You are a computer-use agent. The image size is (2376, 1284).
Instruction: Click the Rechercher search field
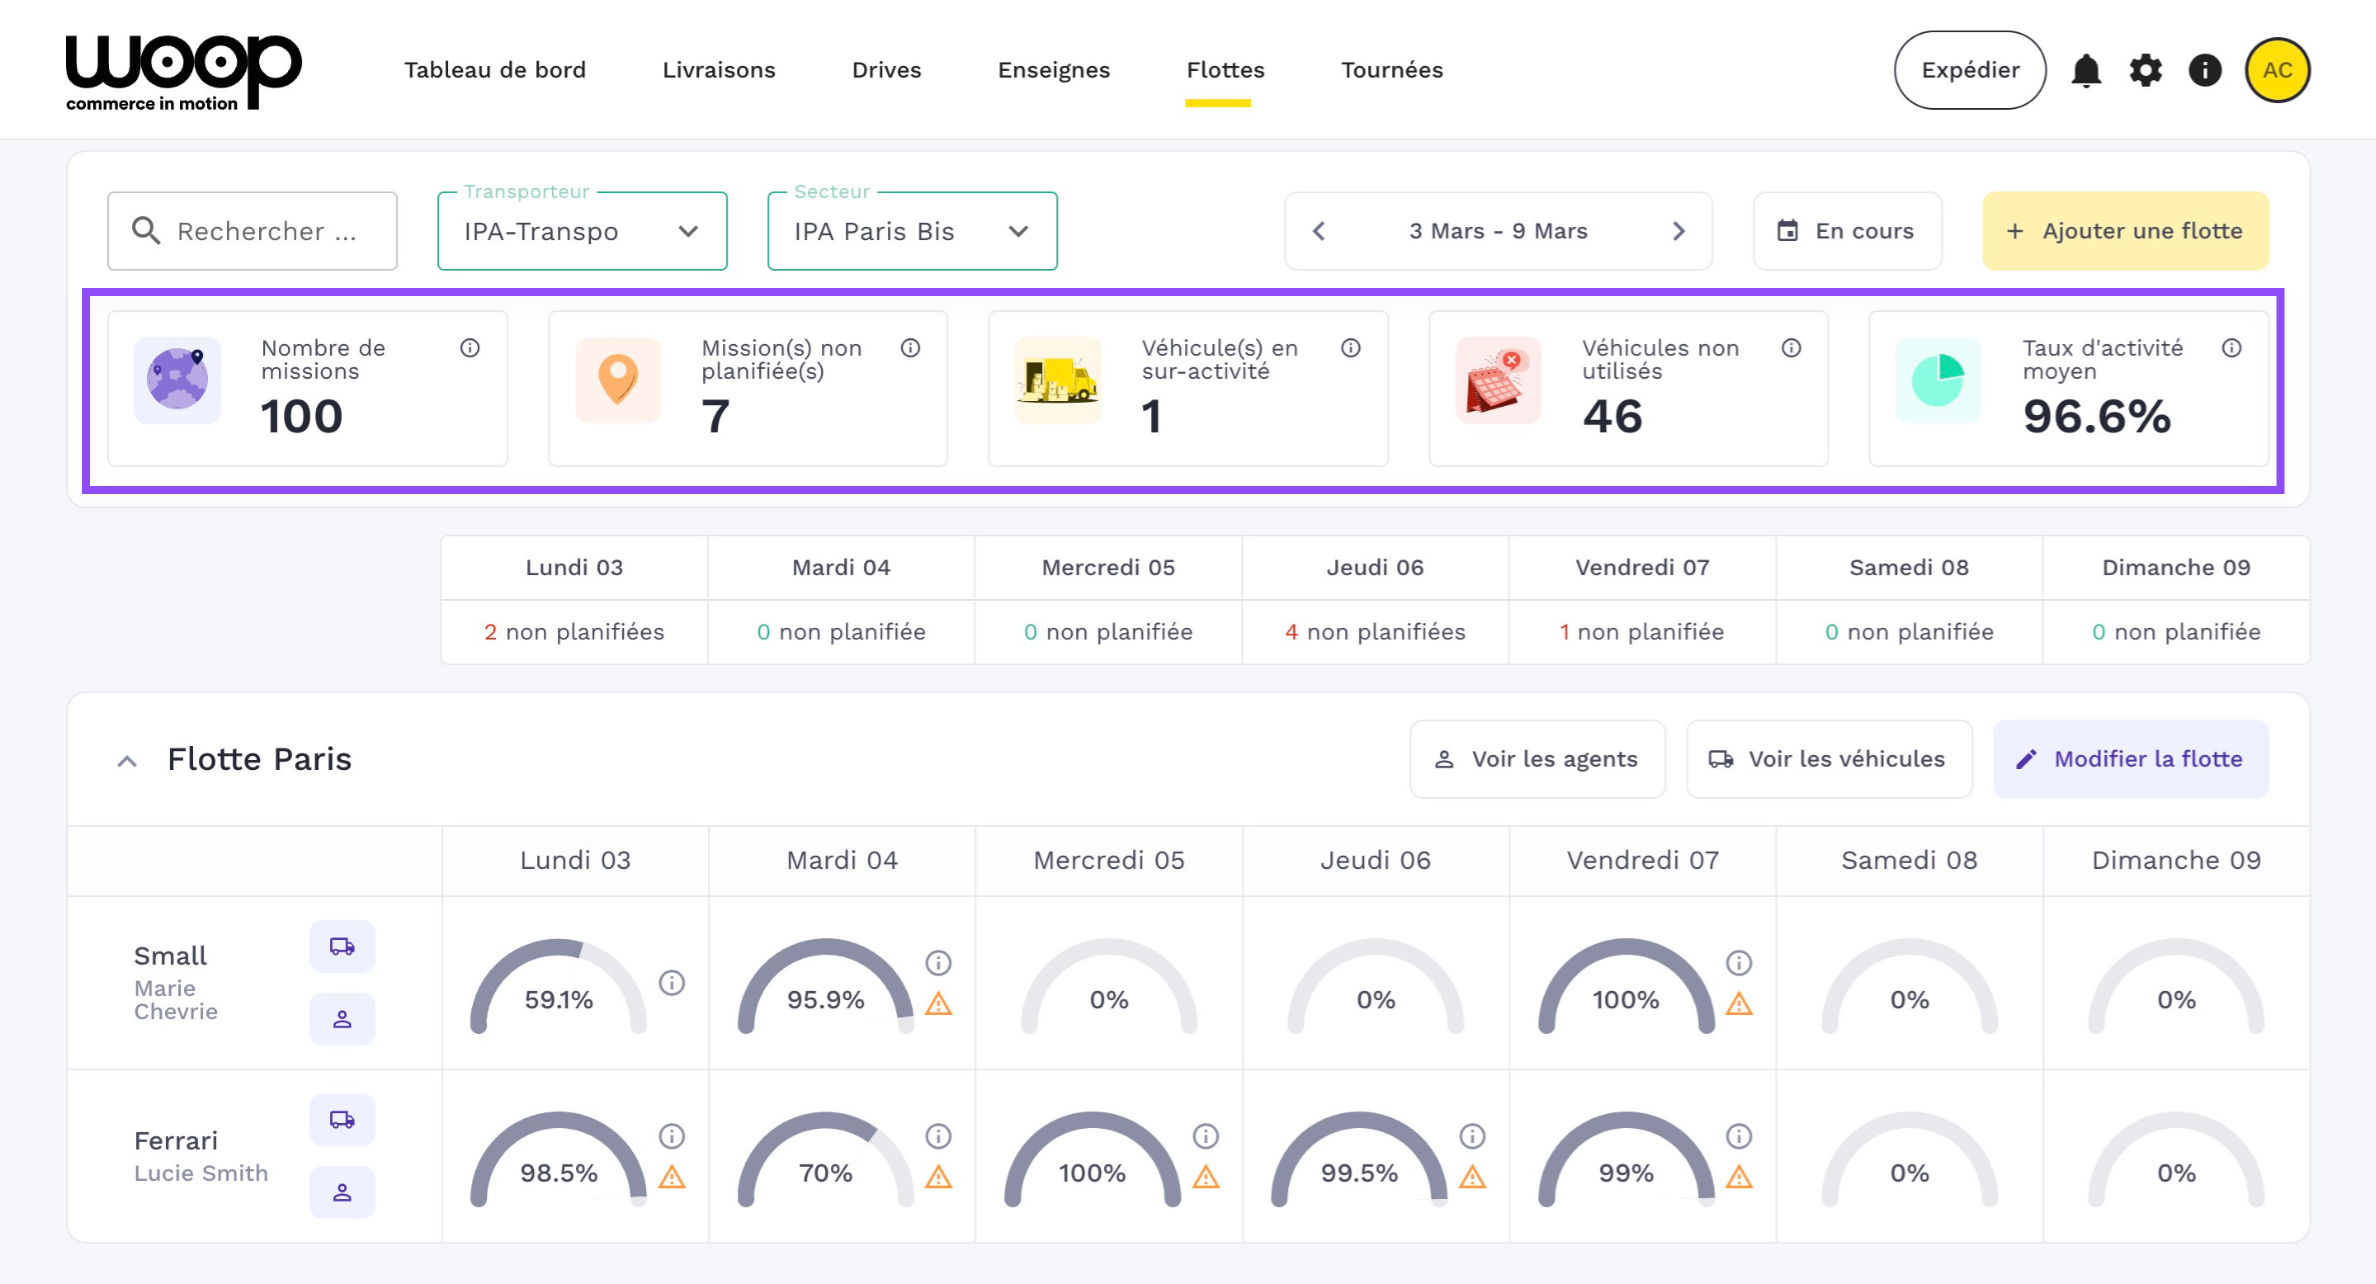click(252, 231)
